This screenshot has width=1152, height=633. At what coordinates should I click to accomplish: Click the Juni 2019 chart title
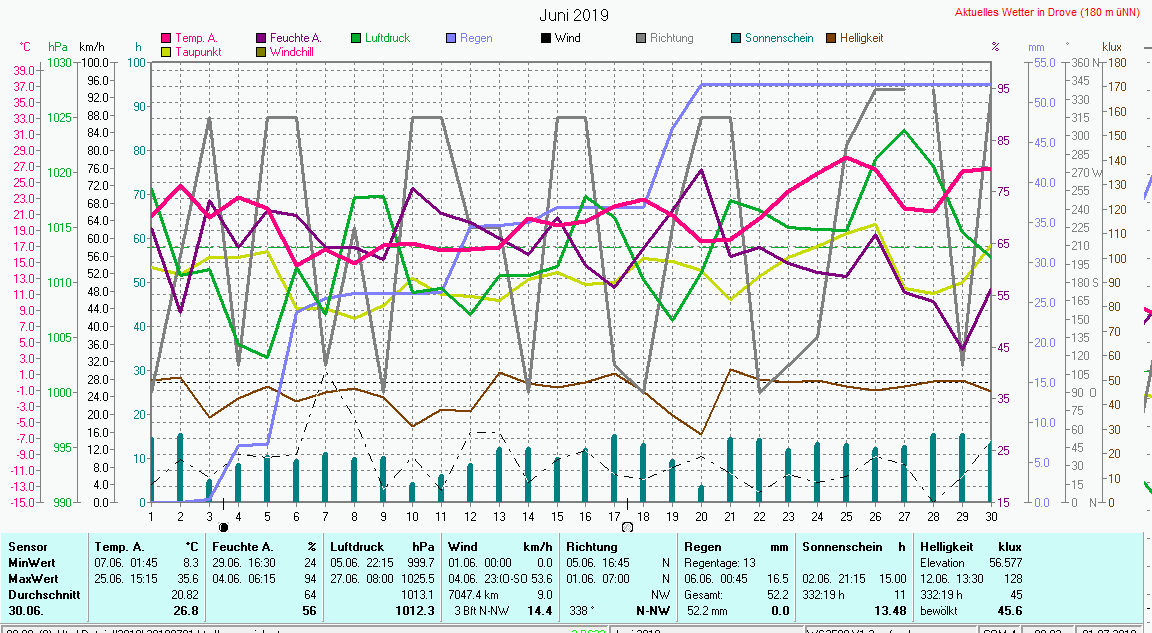click(x=573, y=15)
